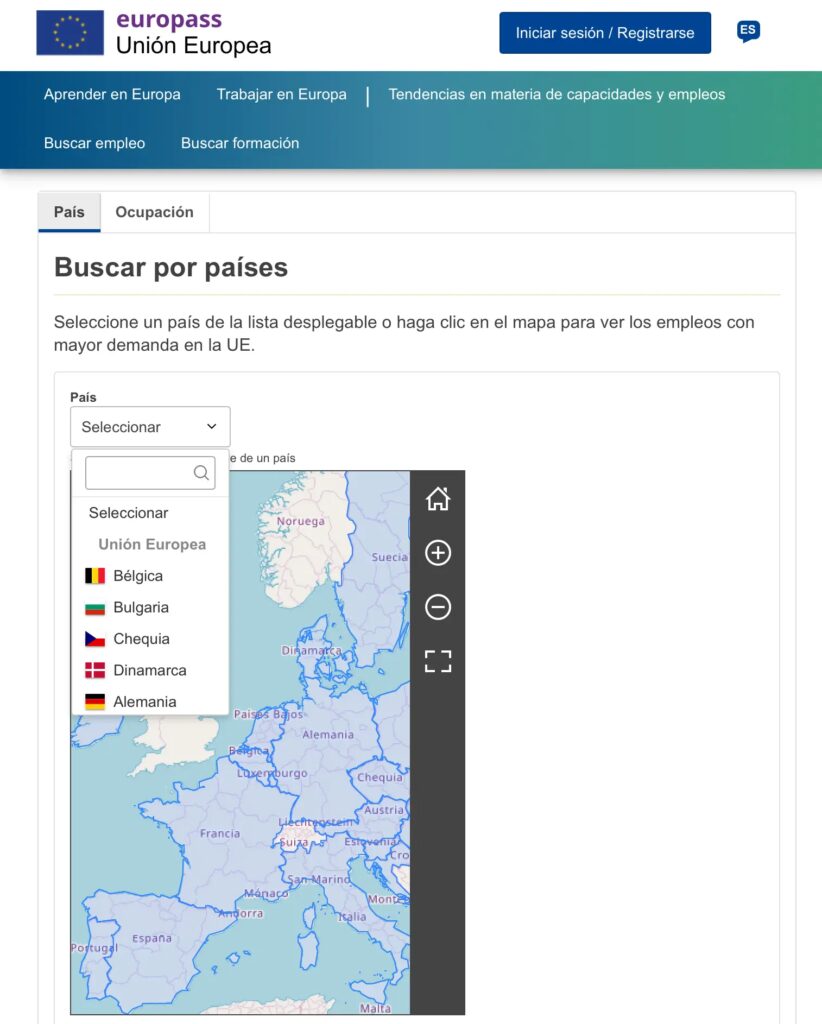822x1024 pixels.
Task: Click the search magnifier in dropdown
Action: coord(201,473)
